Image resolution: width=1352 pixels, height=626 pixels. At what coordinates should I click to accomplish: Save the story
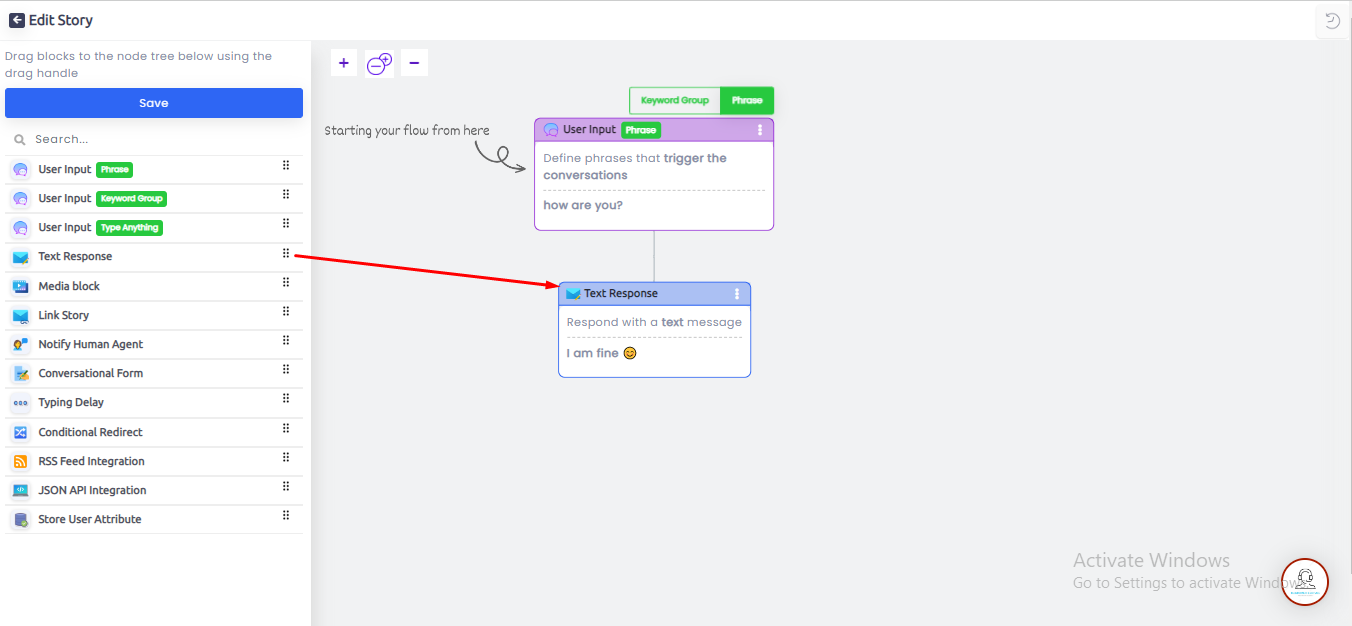(154, 103)
